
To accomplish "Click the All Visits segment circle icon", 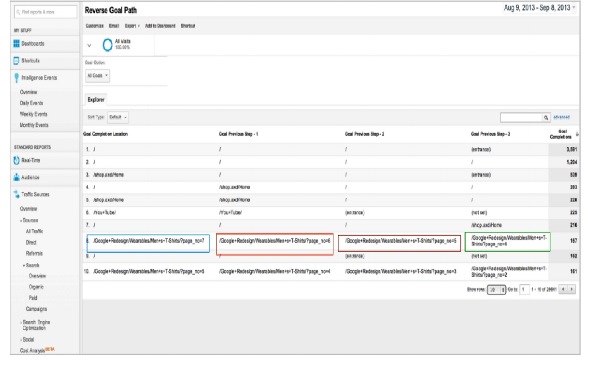I will point(108,45).
